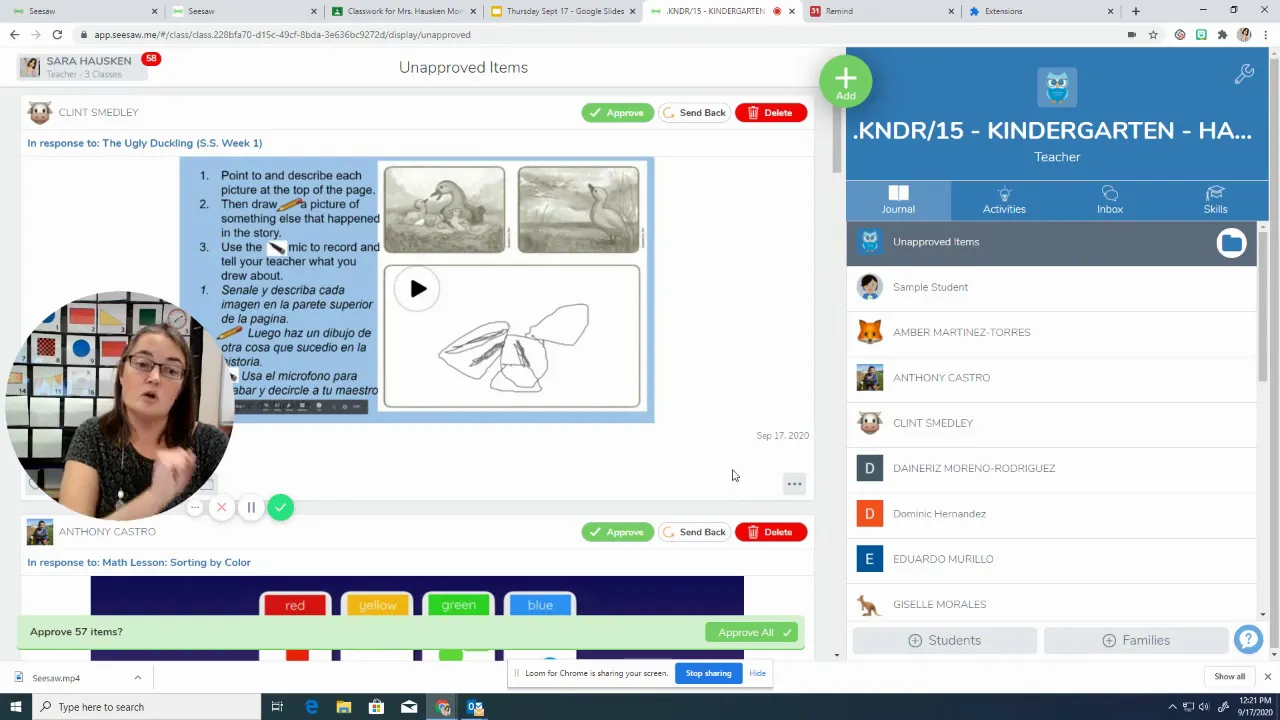Select Sample Student in the list
The width and height of the screenshot is (1280, 720).
point(1051,287)
